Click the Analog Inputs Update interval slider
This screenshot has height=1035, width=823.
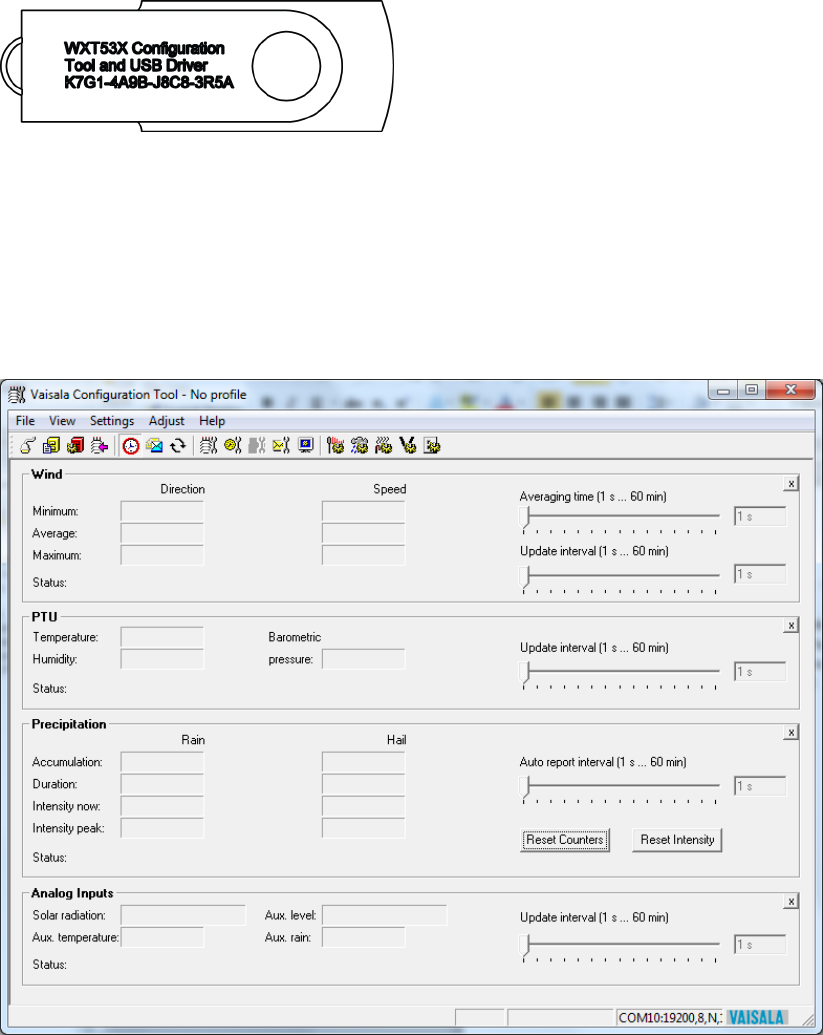[x=525, y=946]
